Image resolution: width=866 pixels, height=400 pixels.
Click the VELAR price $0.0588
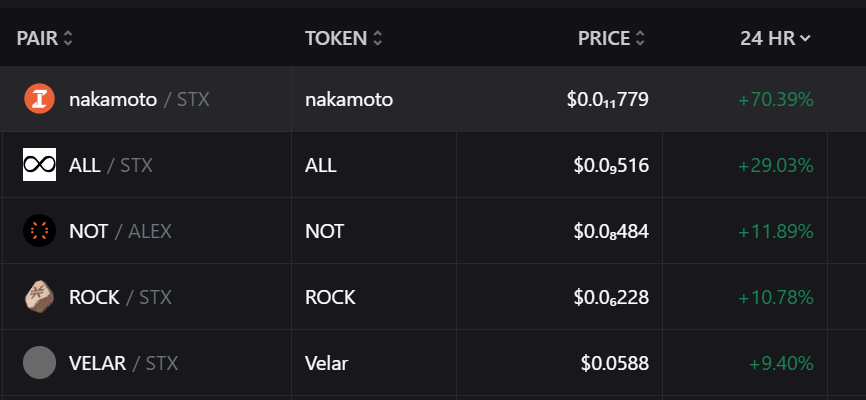click(x=615, y=363)
